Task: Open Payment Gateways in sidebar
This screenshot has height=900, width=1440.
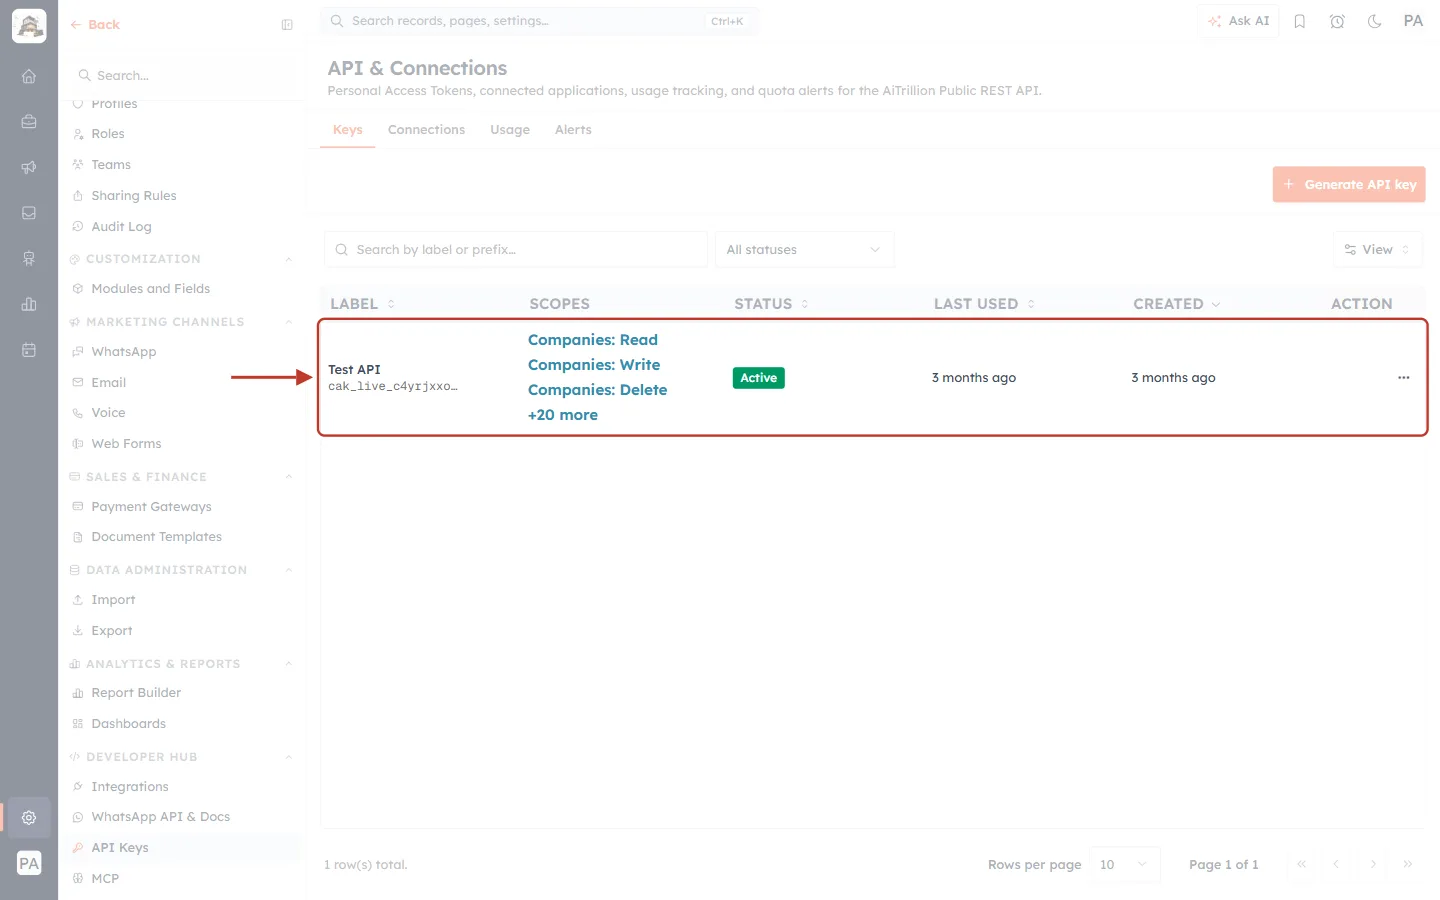Action: tap(151, 507)
